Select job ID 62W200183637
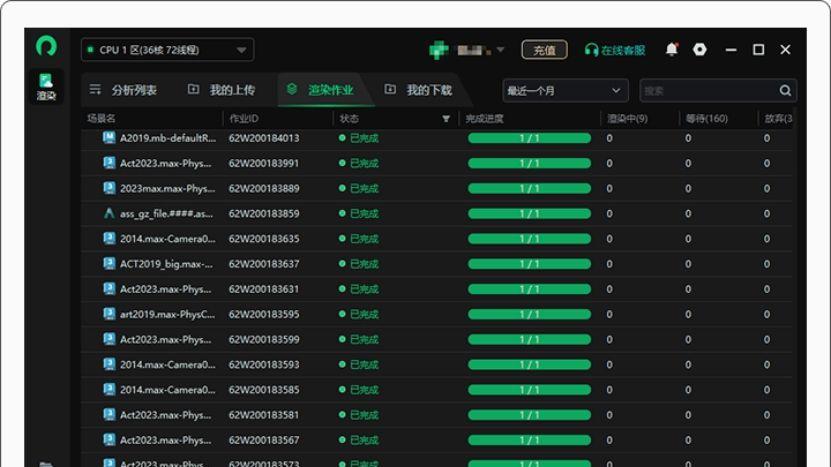The image size is (831, 467). pos(264,264)
